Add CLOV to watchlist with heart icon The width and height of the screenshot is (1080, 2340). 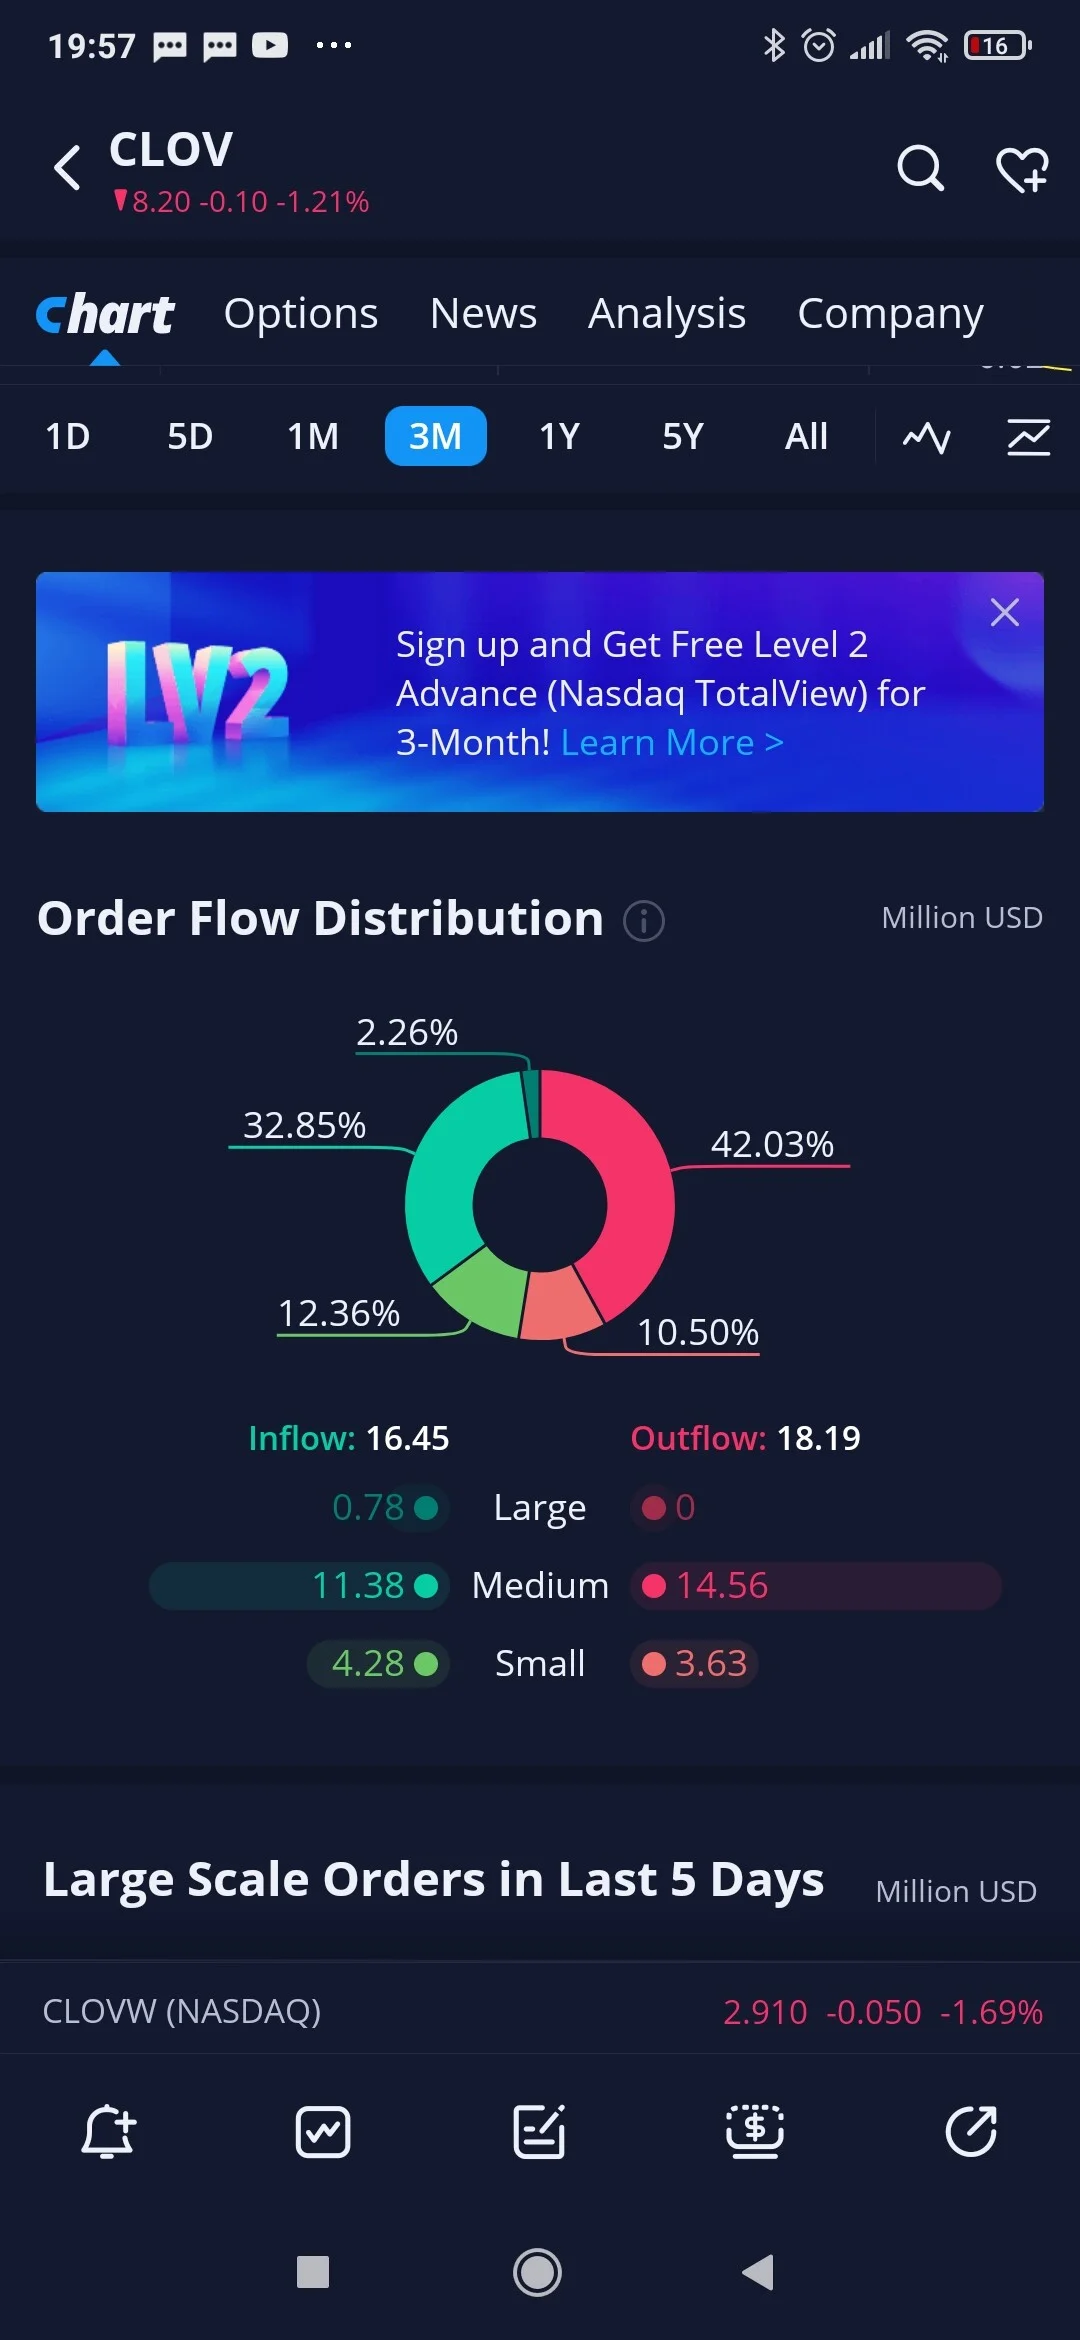point(1022,169)
